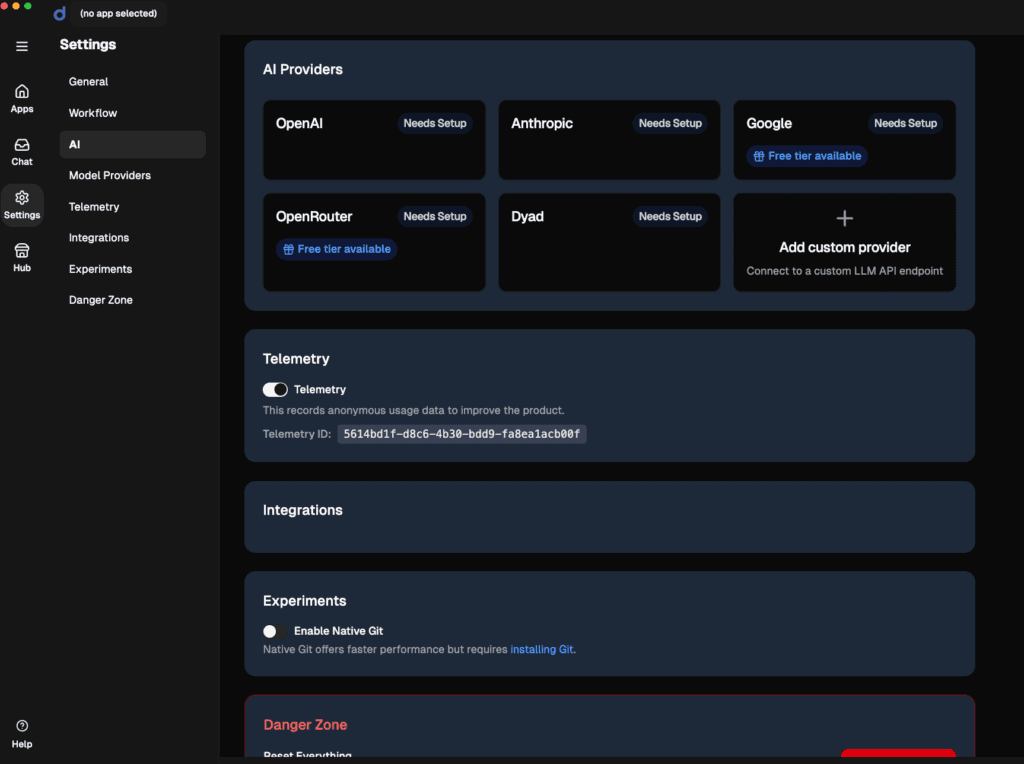
Task: Jump to Integrations in sidebar
Action: click(x=133, y=238)
